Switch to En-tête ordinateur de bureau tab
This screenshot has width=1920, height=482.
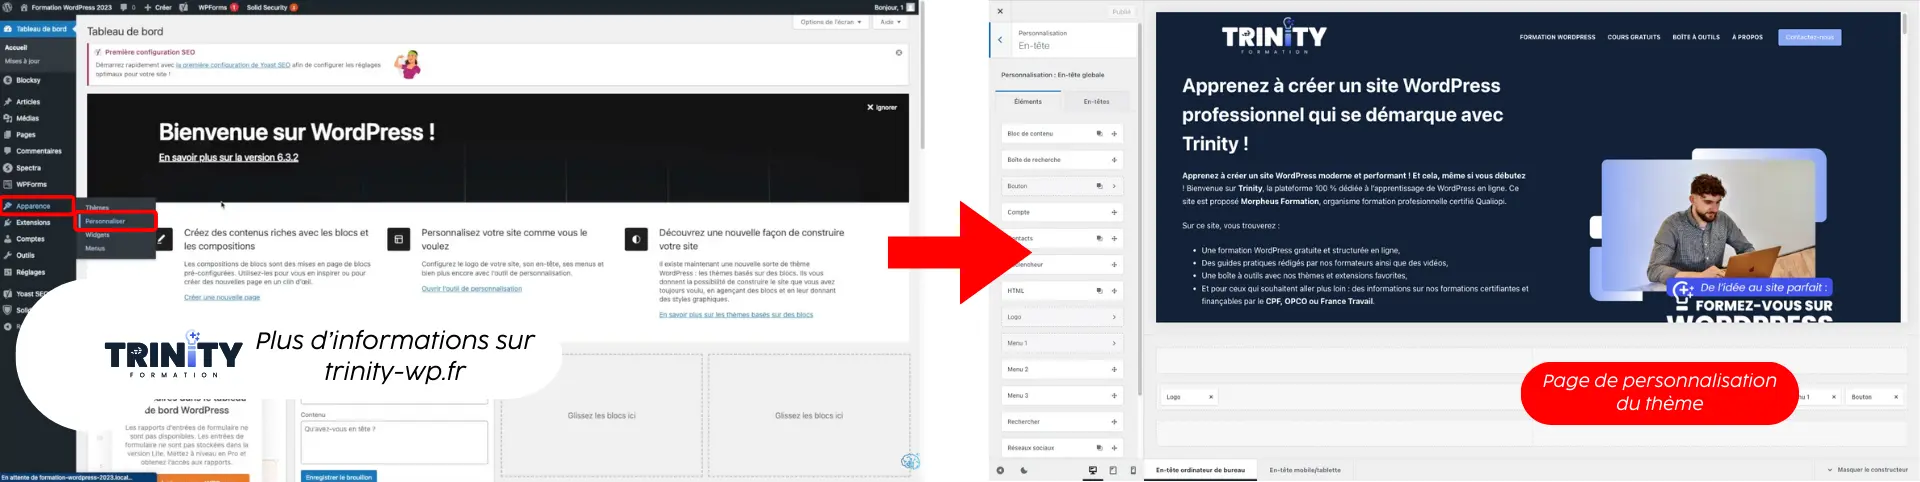pyautogui.click(x=1200, y=470)
